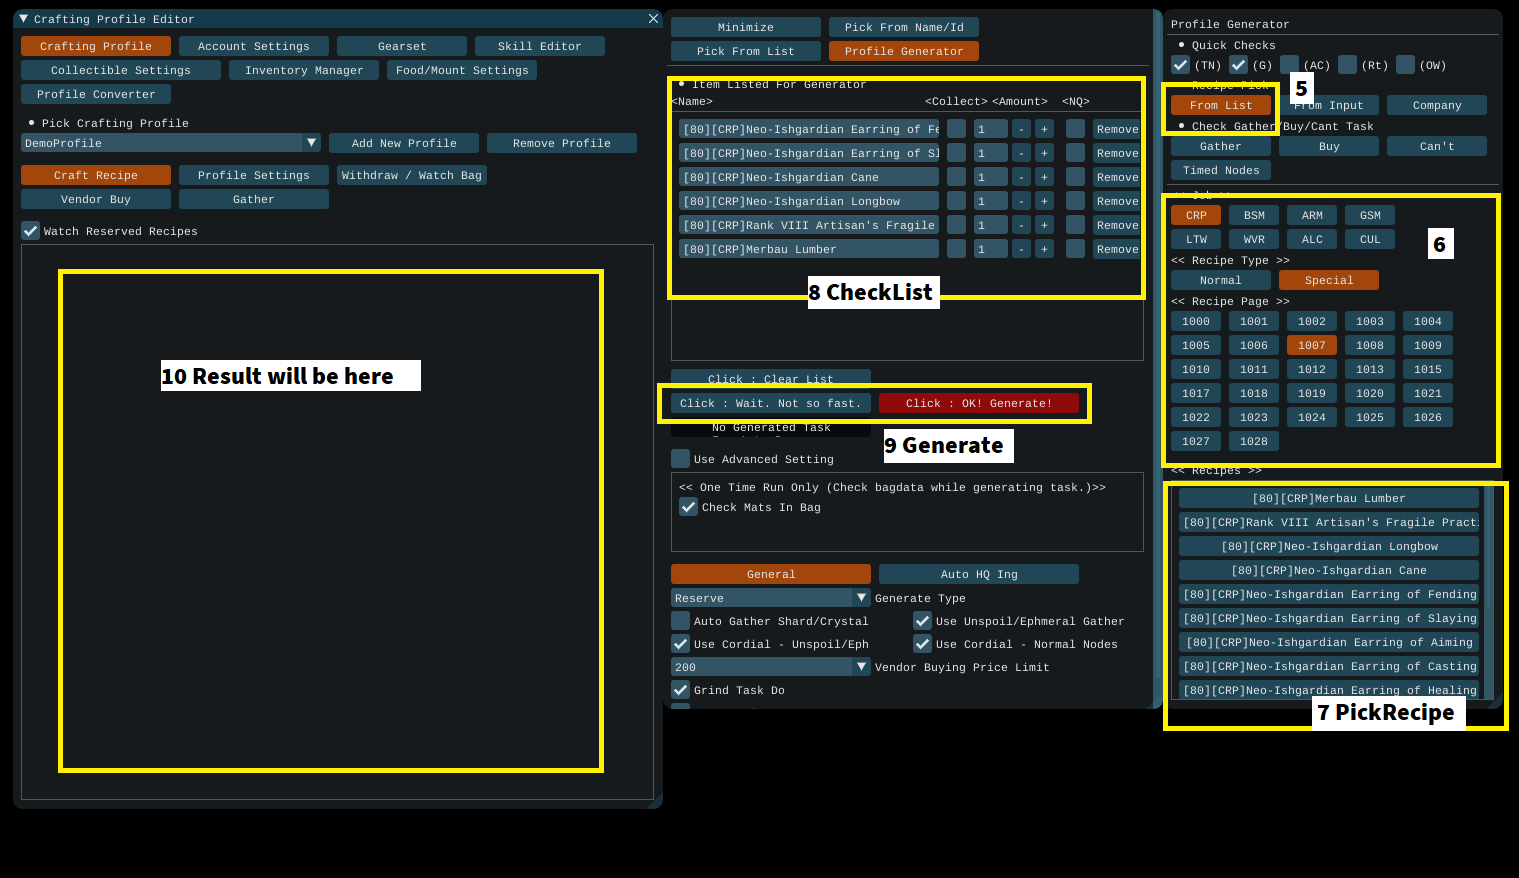Select the CUL job button

click(x=1370, y=239)
